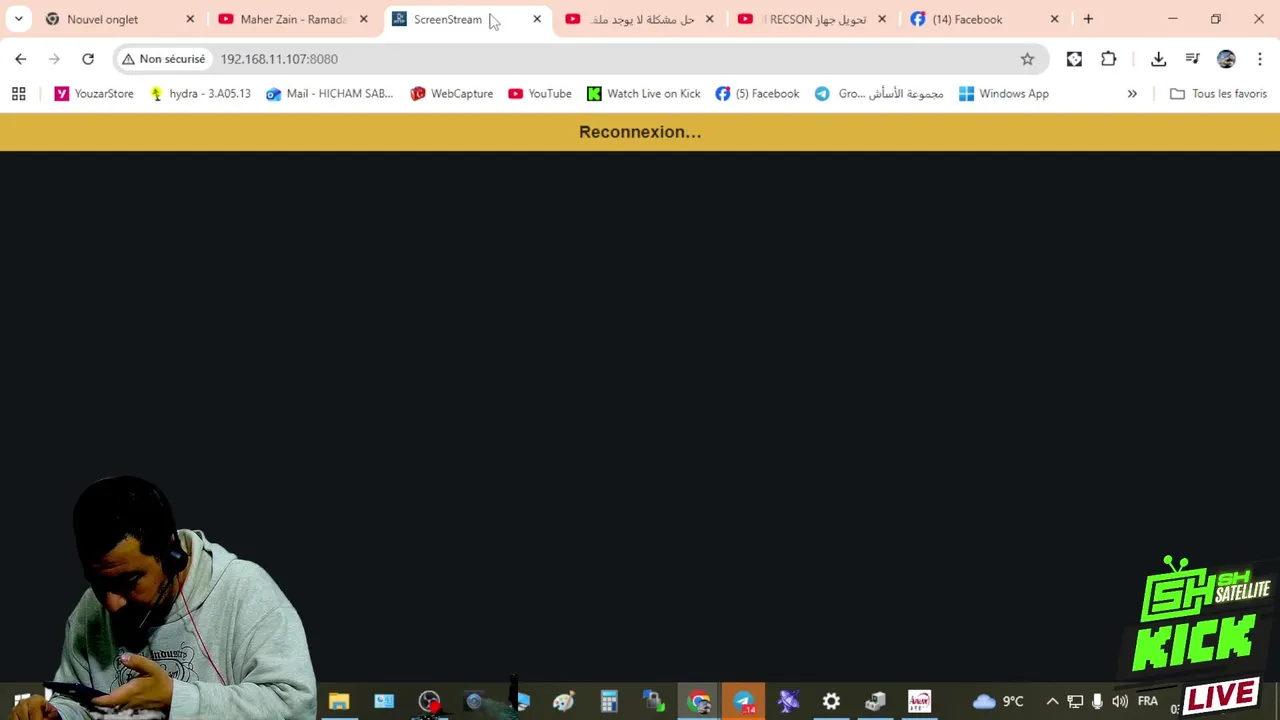Open the satellite dish app in taskbar
The width and height of the screenshot is (1280, 720).
(788, 702)
